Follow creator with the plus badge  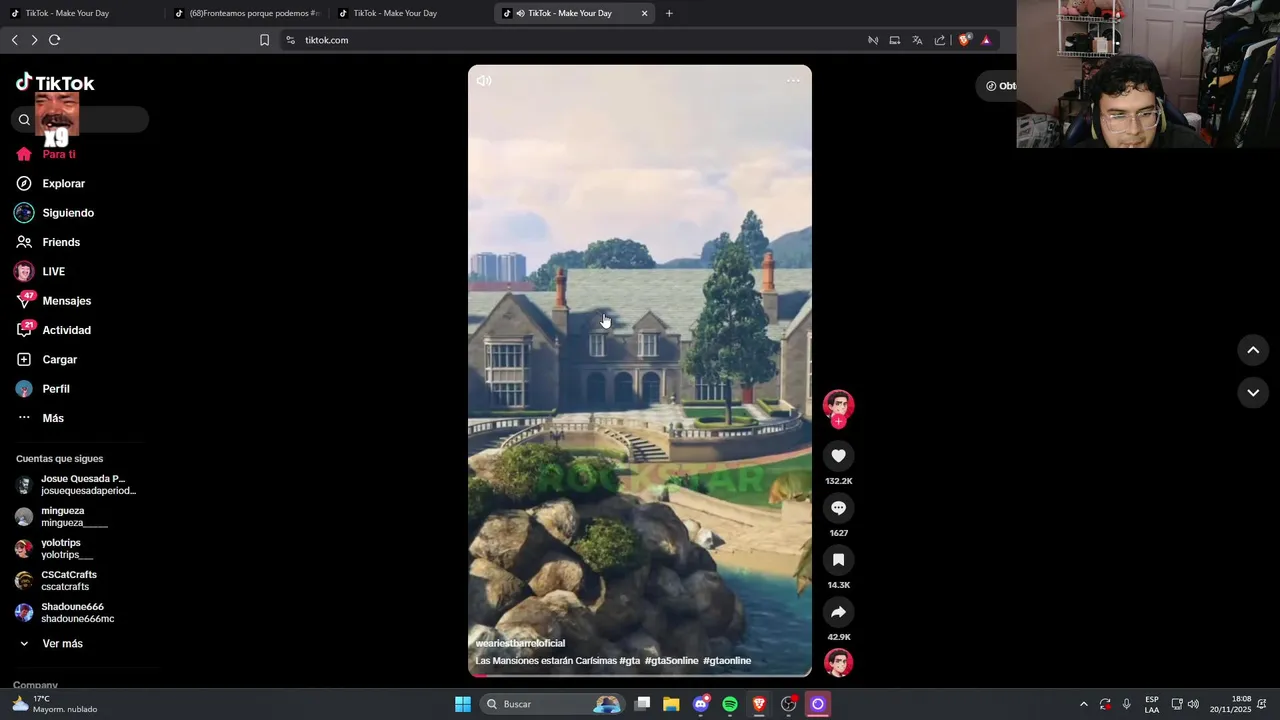pos(838,422)
